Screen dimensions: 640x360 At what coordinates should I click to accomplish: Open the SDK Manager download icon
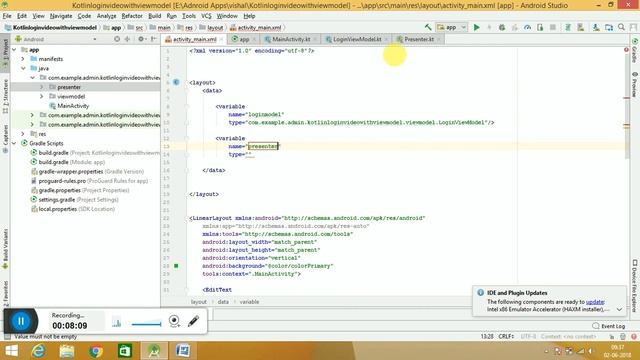tap(596, 27)
